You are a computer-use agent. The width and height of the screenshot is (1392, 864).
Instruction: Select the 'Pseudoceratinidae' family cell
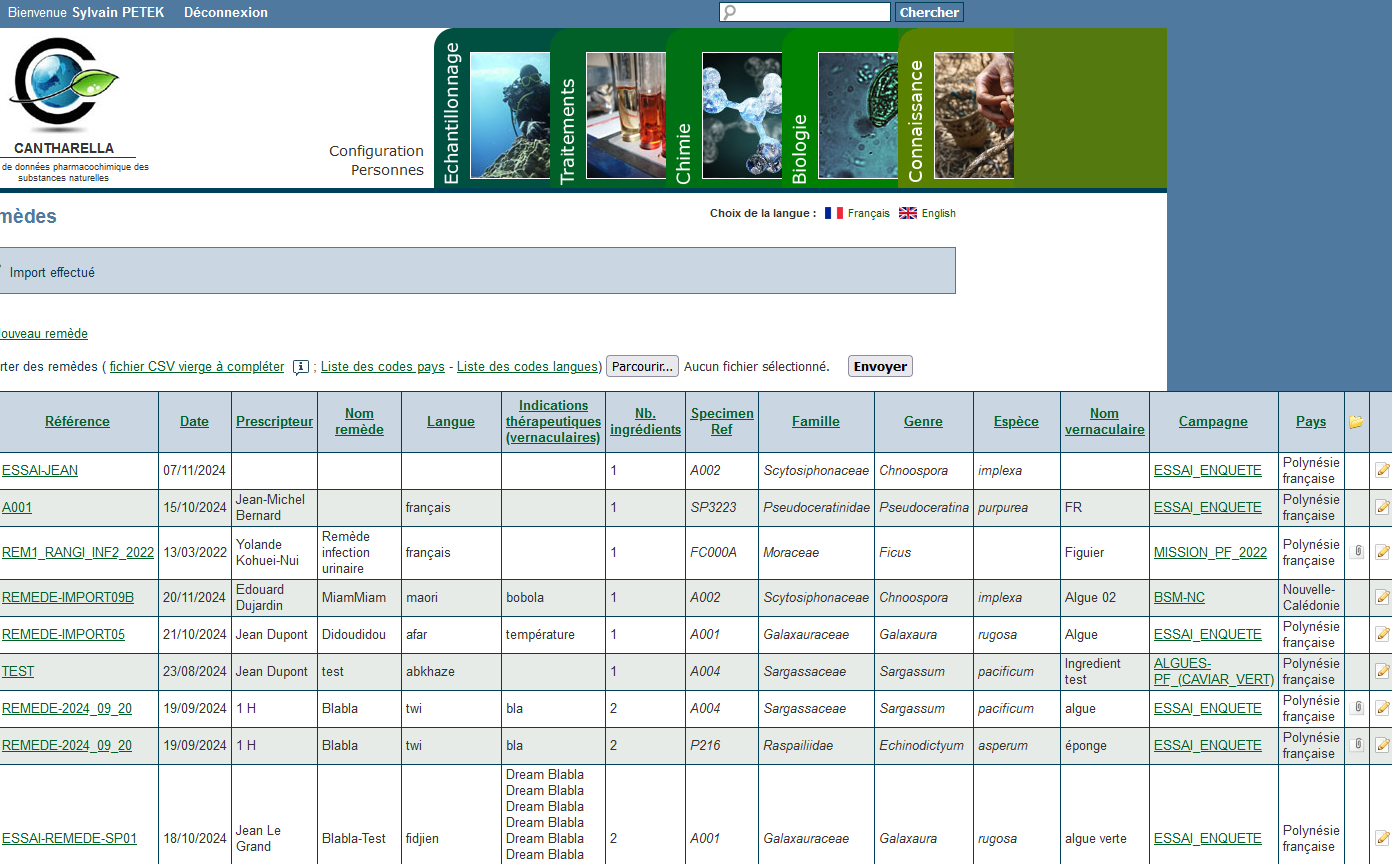pyautogui.click(x=816, y=507)
